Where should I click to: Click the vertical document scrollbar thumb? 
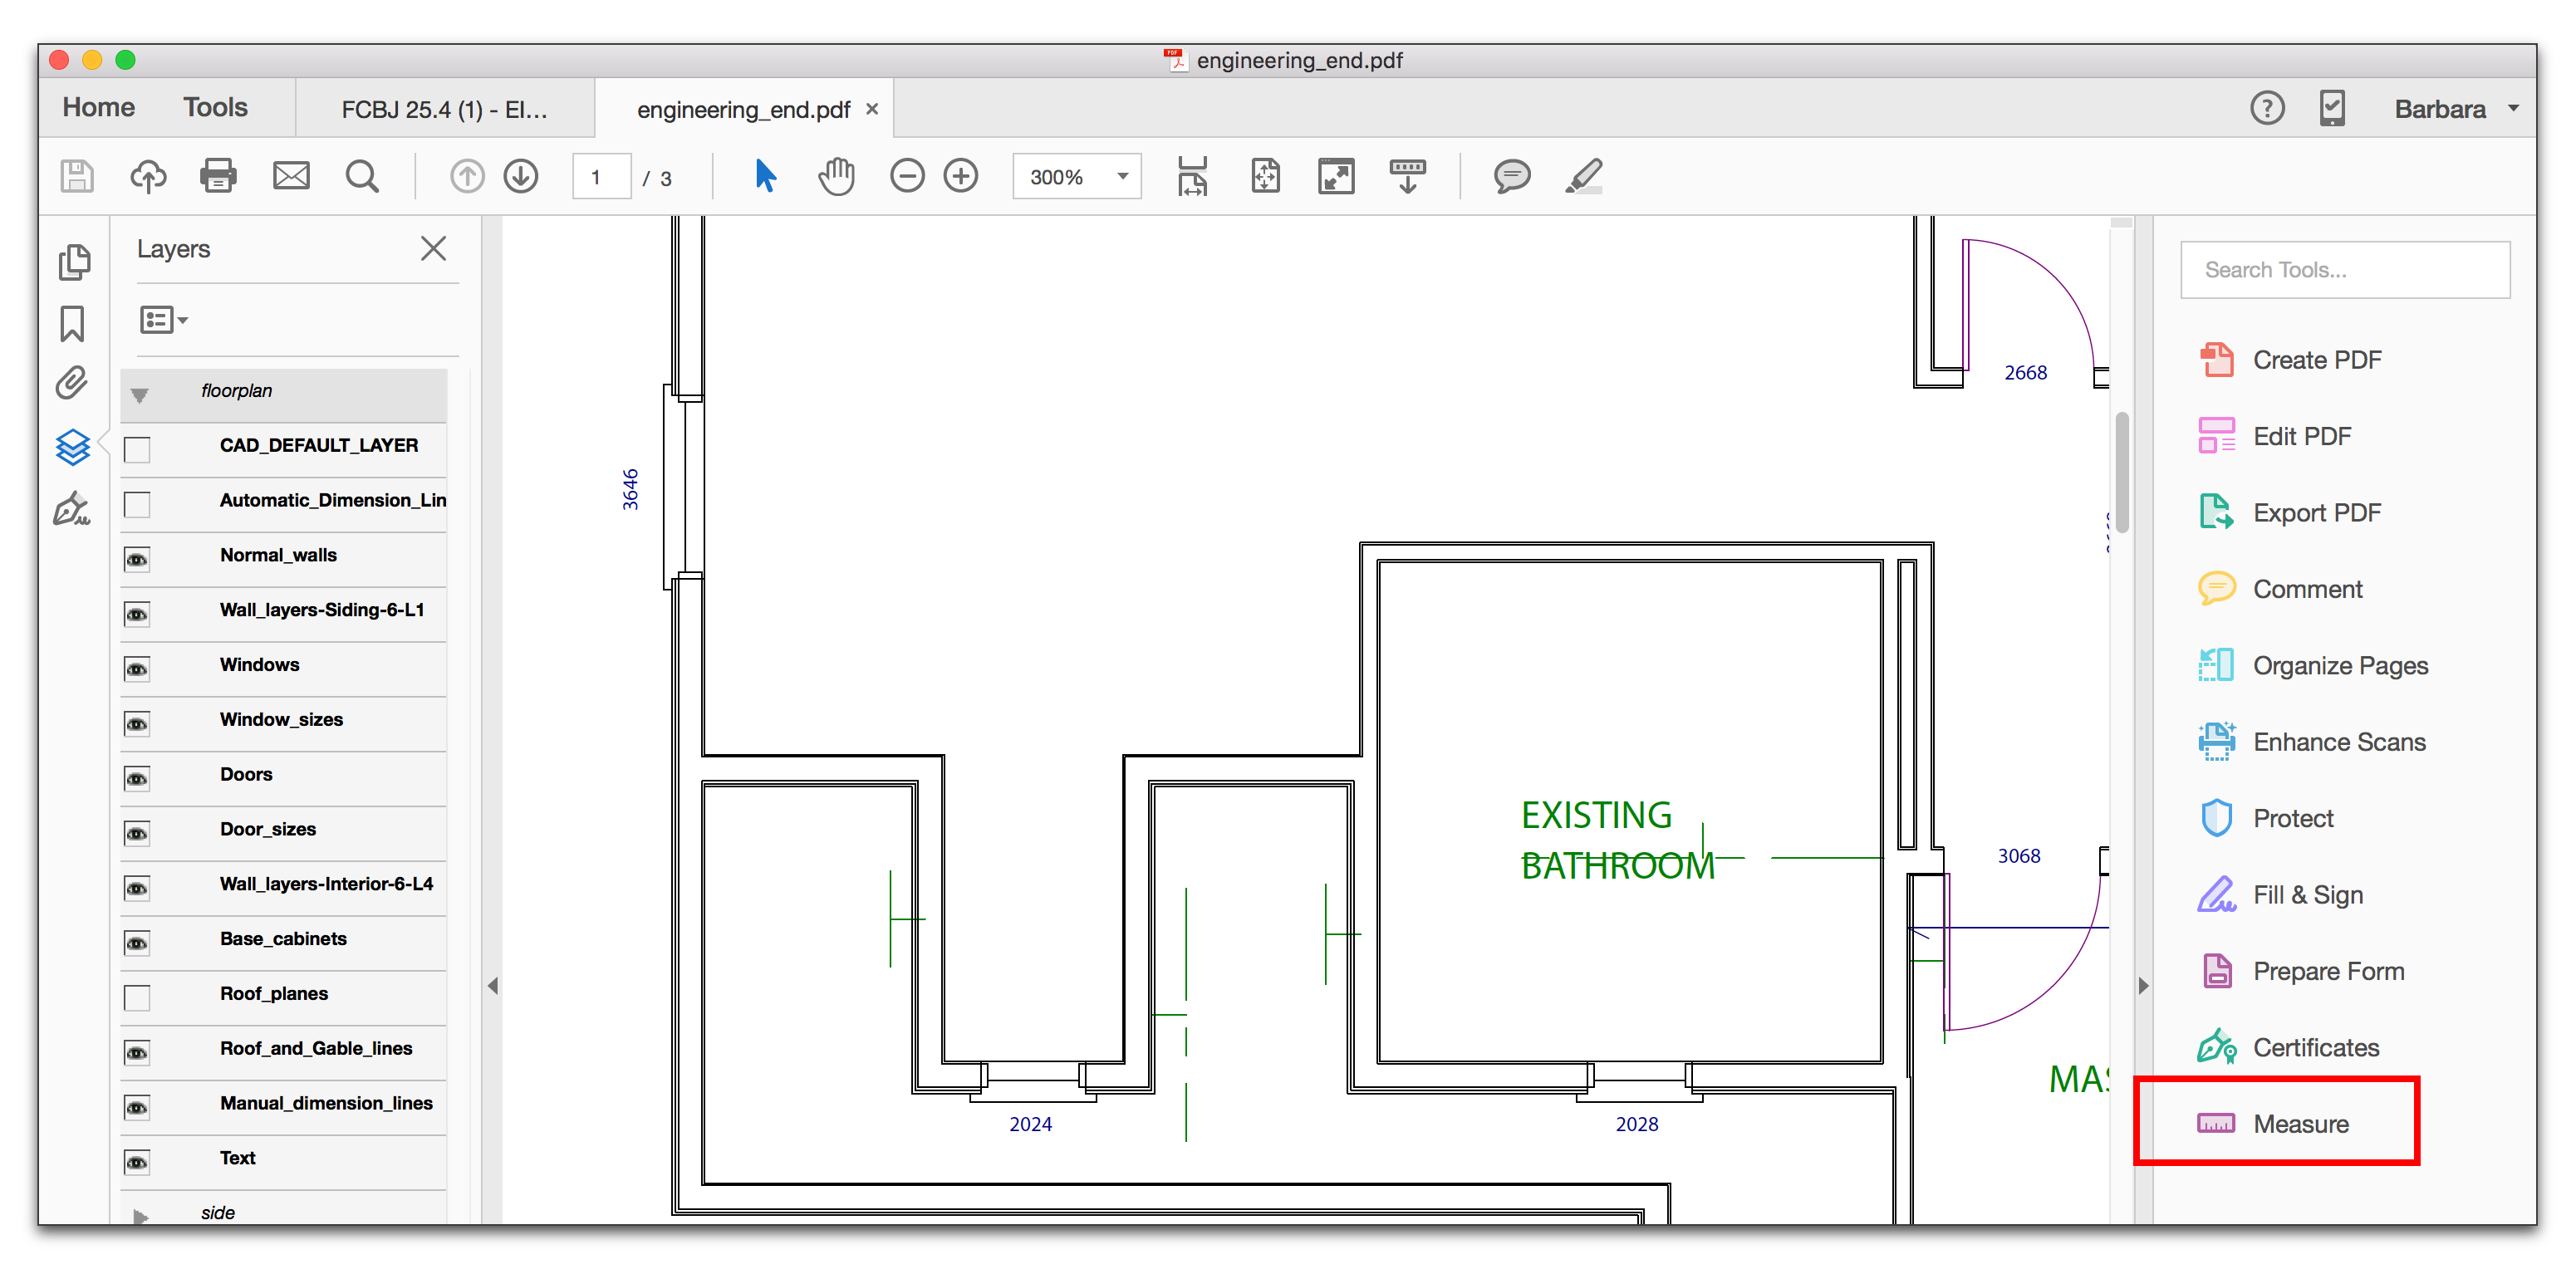[2121, 472]
